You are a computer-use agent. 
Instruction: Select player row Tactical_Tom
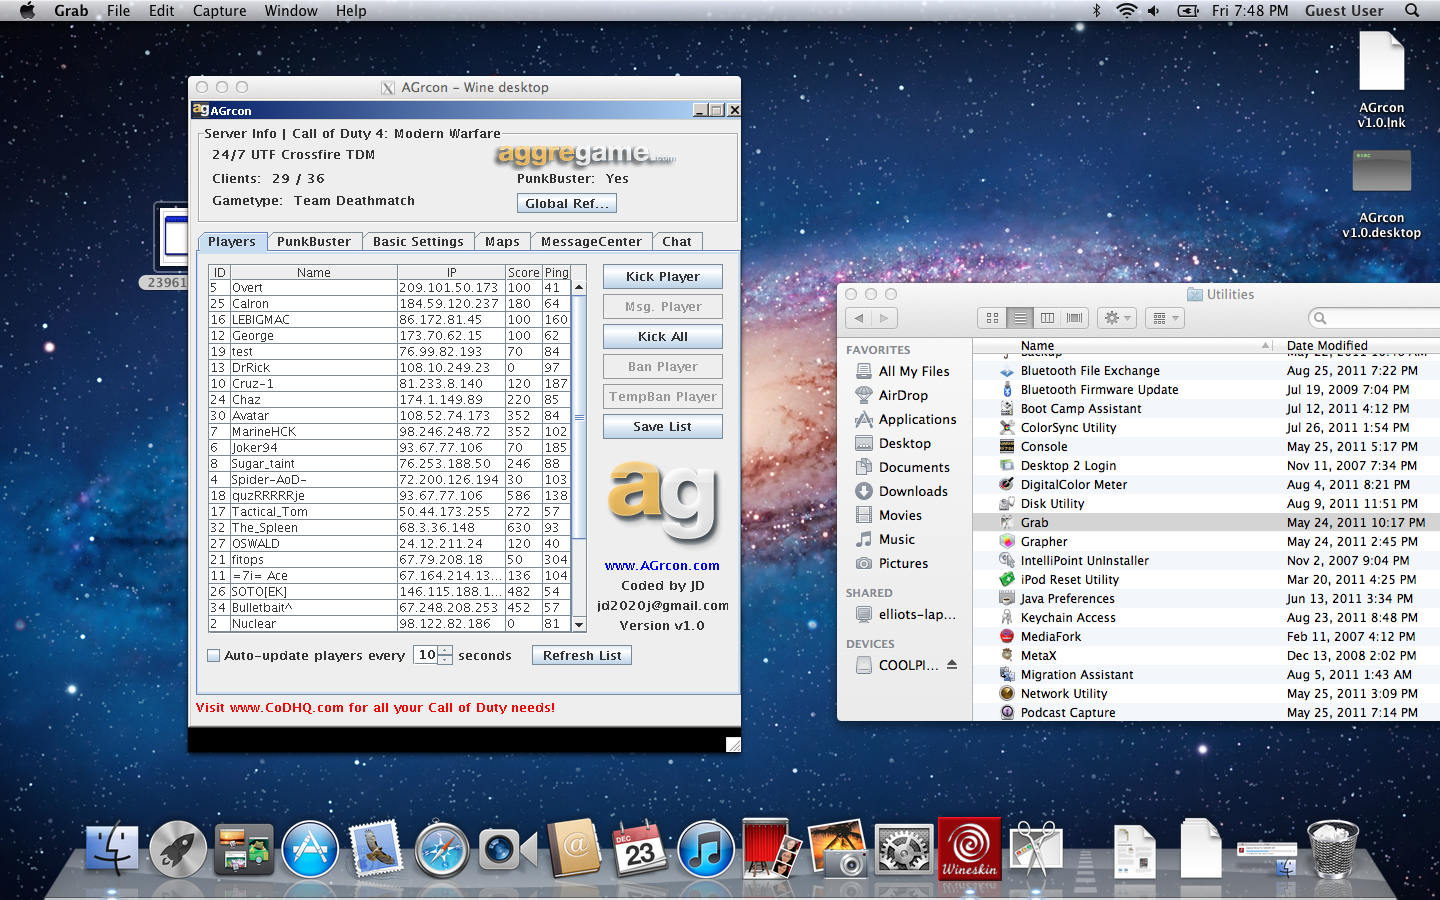coord(389,512)
